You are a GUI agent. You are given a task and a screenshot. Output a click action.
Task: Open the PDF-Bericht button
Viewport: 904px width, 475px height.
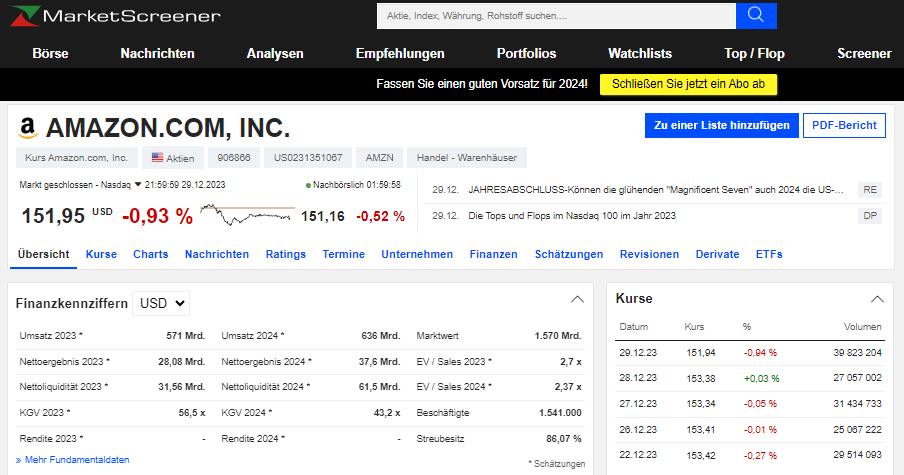[844, 126]
